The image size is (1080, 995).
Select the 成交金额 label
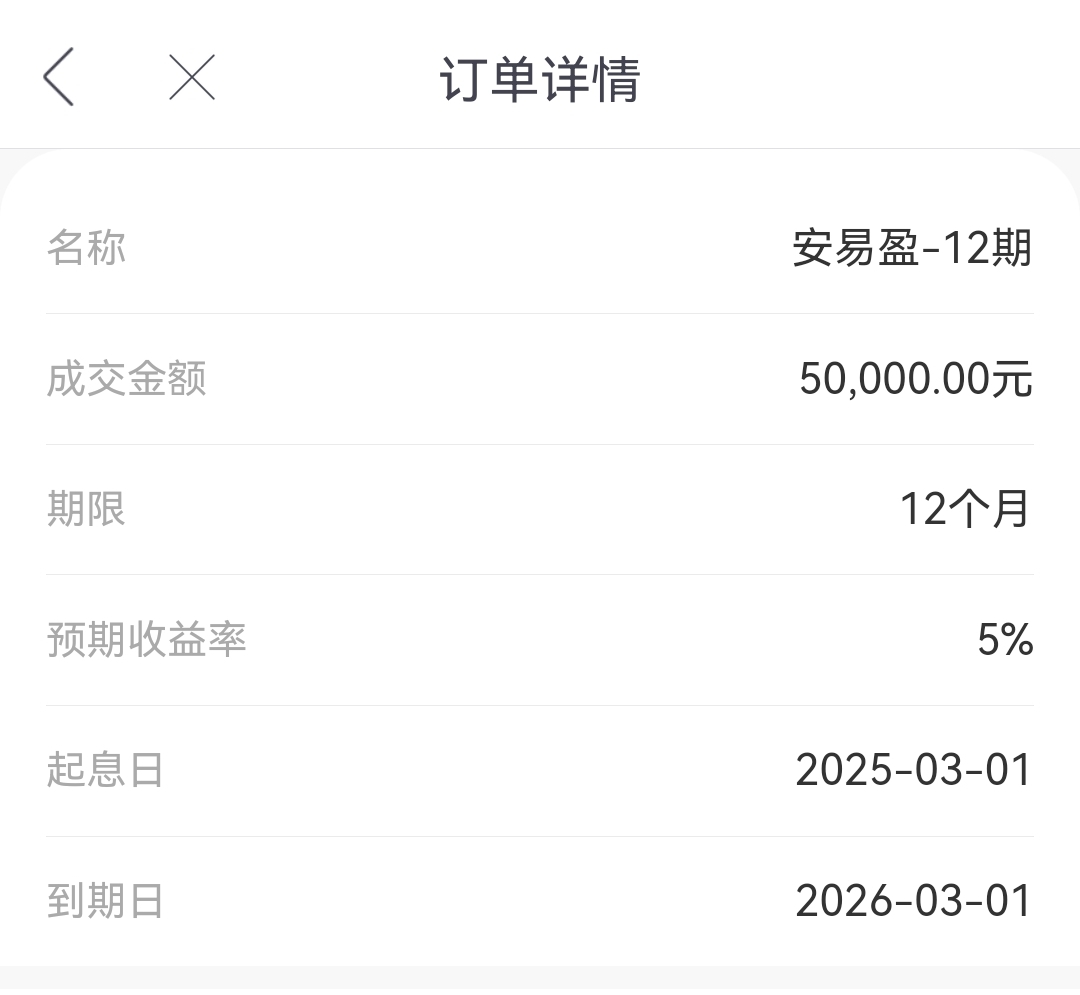[x=127, y=379]
